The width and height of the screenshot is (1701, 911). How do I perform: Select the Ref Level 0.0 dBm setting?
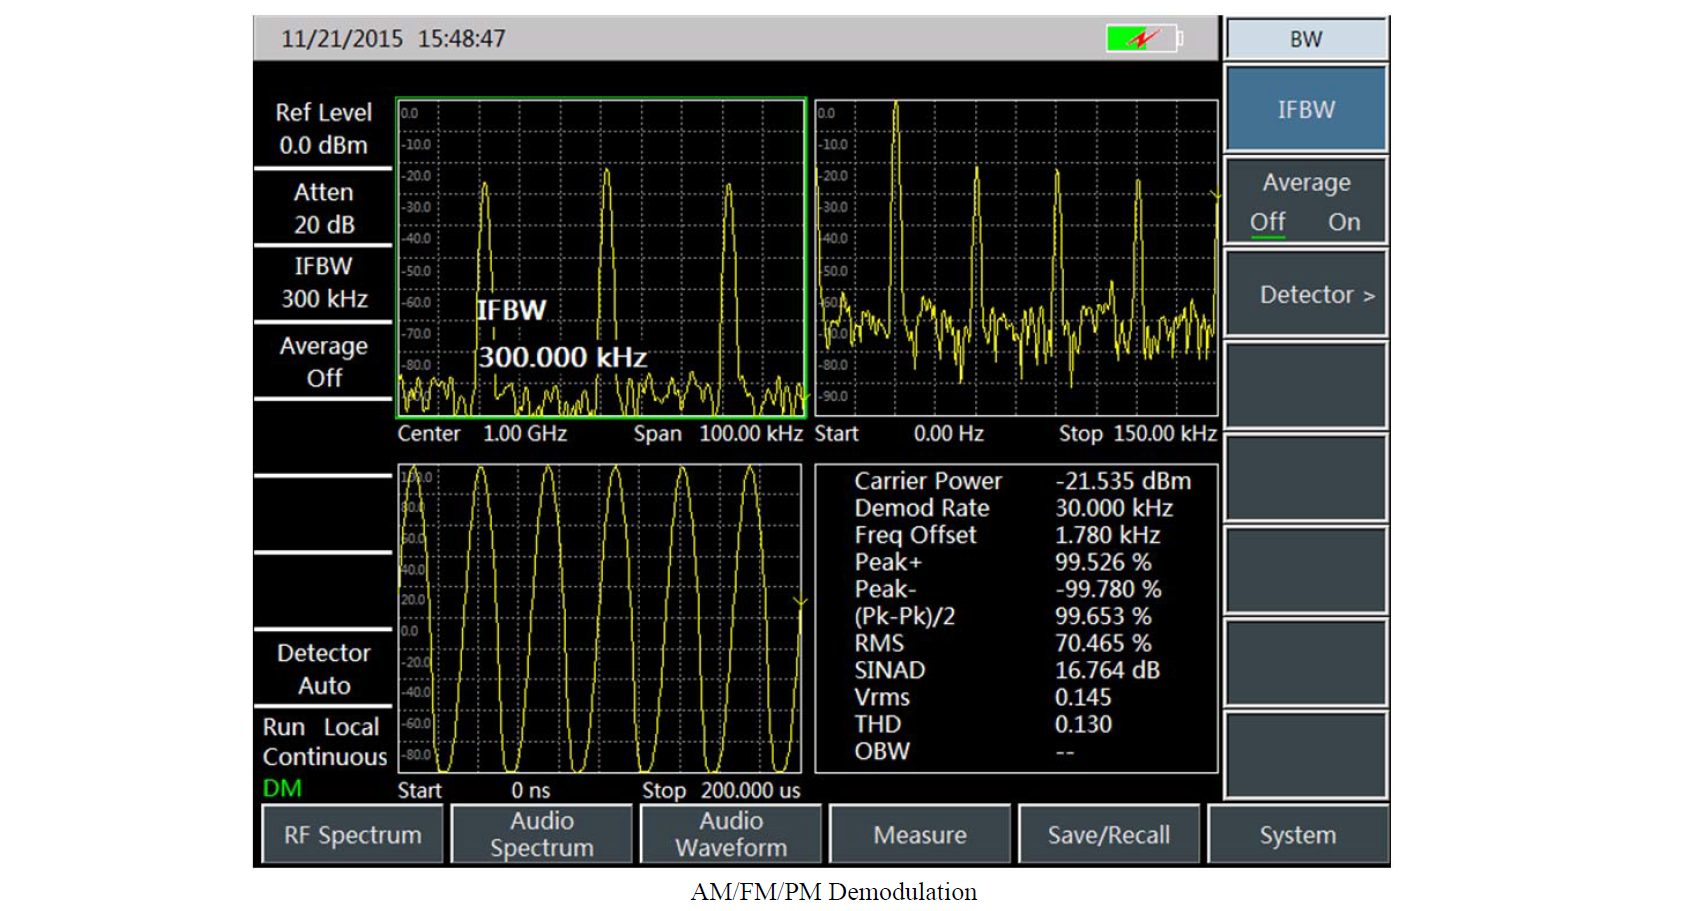[x=323, y=128]
